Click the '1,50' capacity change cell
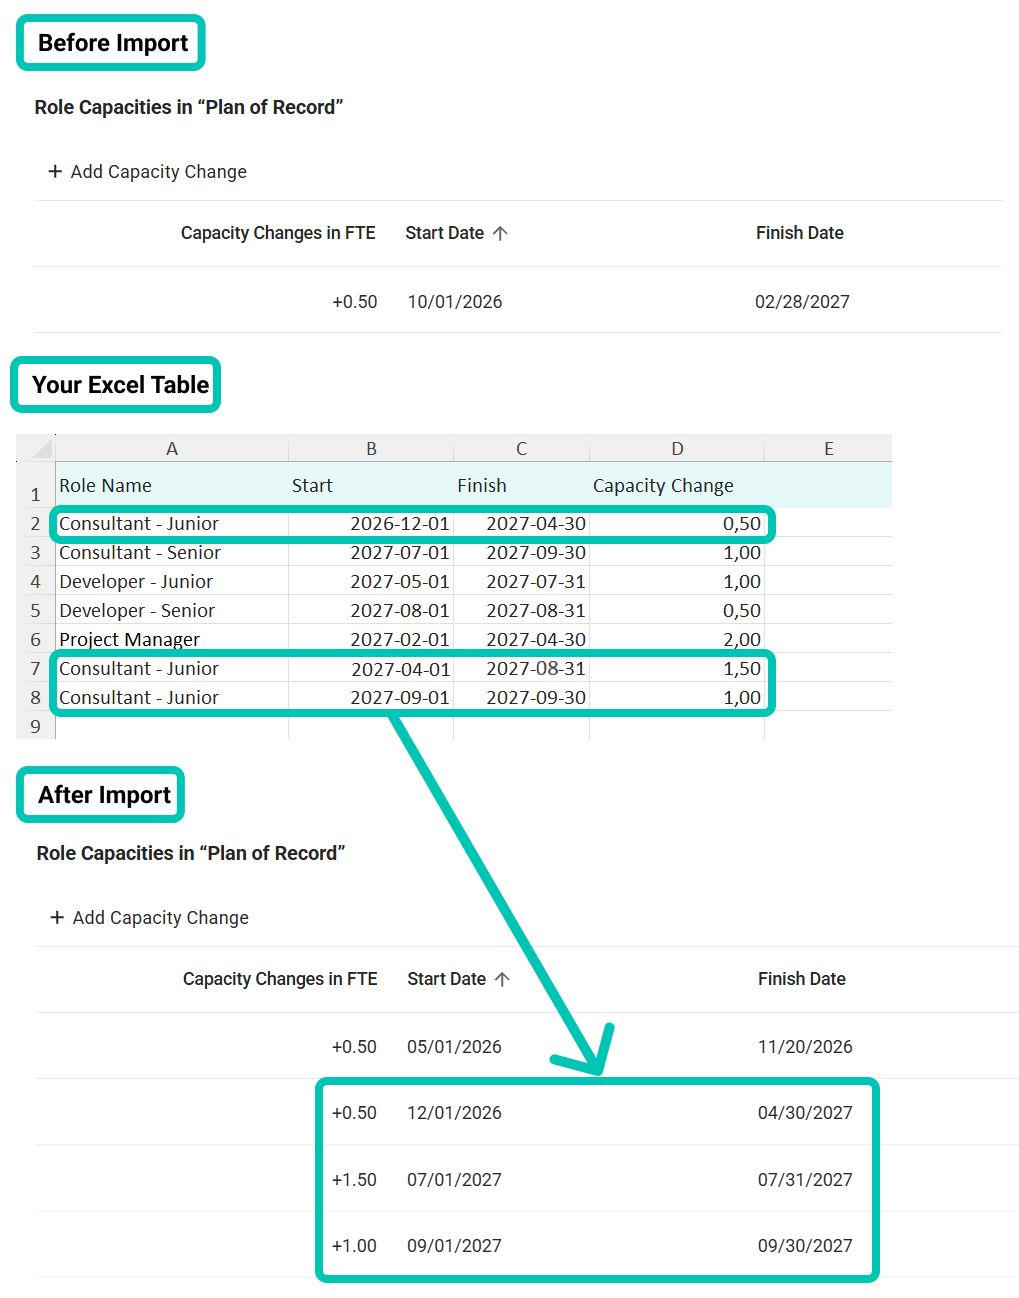Screen dimensions: 1019x1298 tap(677, 668)
